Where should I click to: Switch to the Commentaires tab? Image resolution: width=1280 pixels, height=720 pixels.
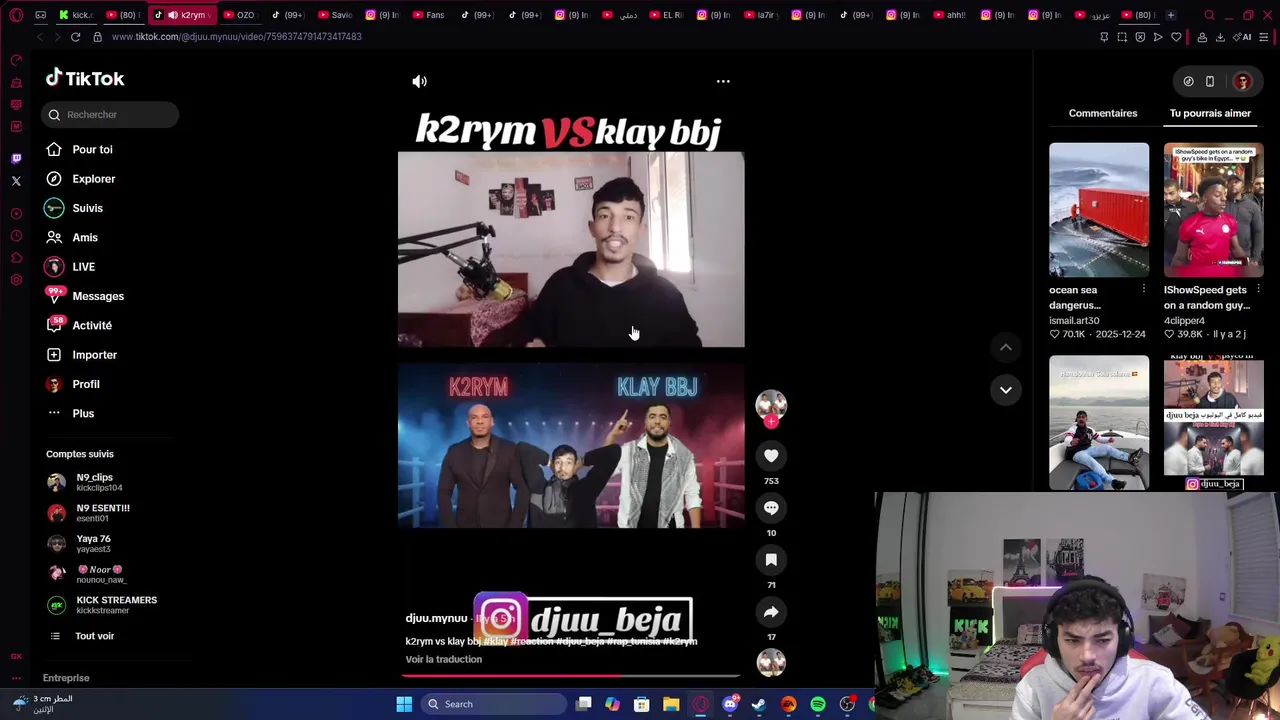[x=1103, y=113]
